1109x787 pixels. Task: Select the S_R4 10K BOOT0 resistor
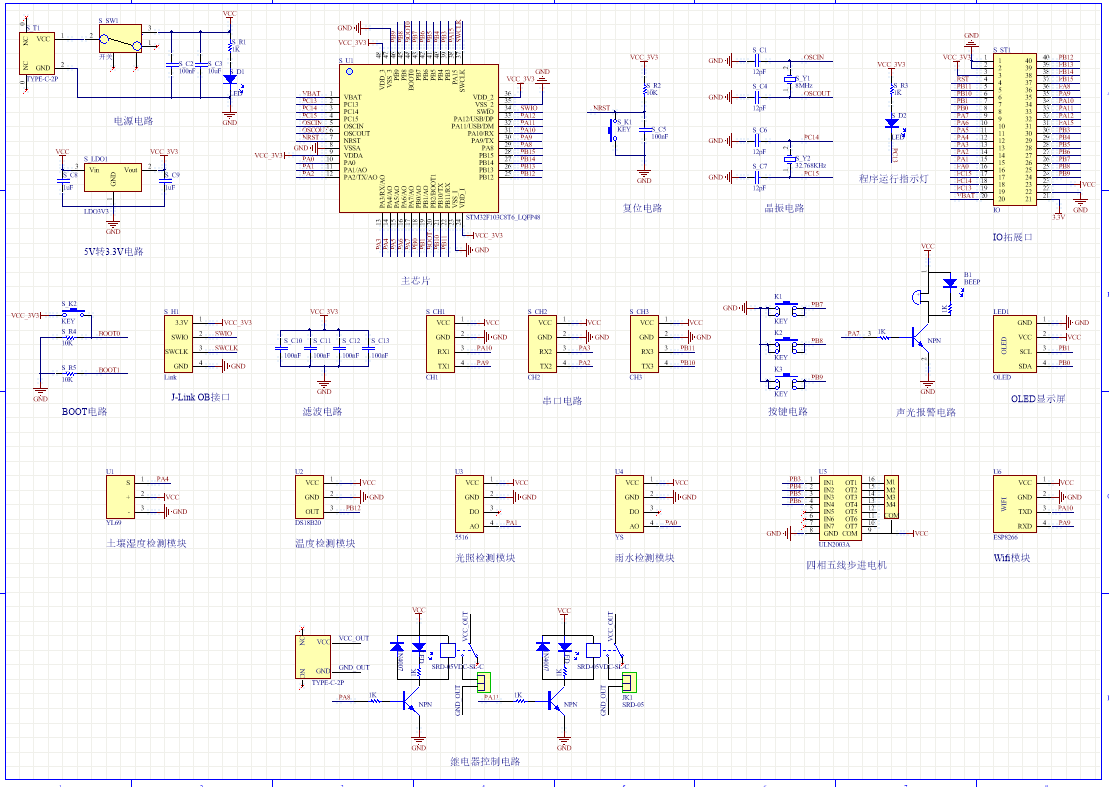68,337
